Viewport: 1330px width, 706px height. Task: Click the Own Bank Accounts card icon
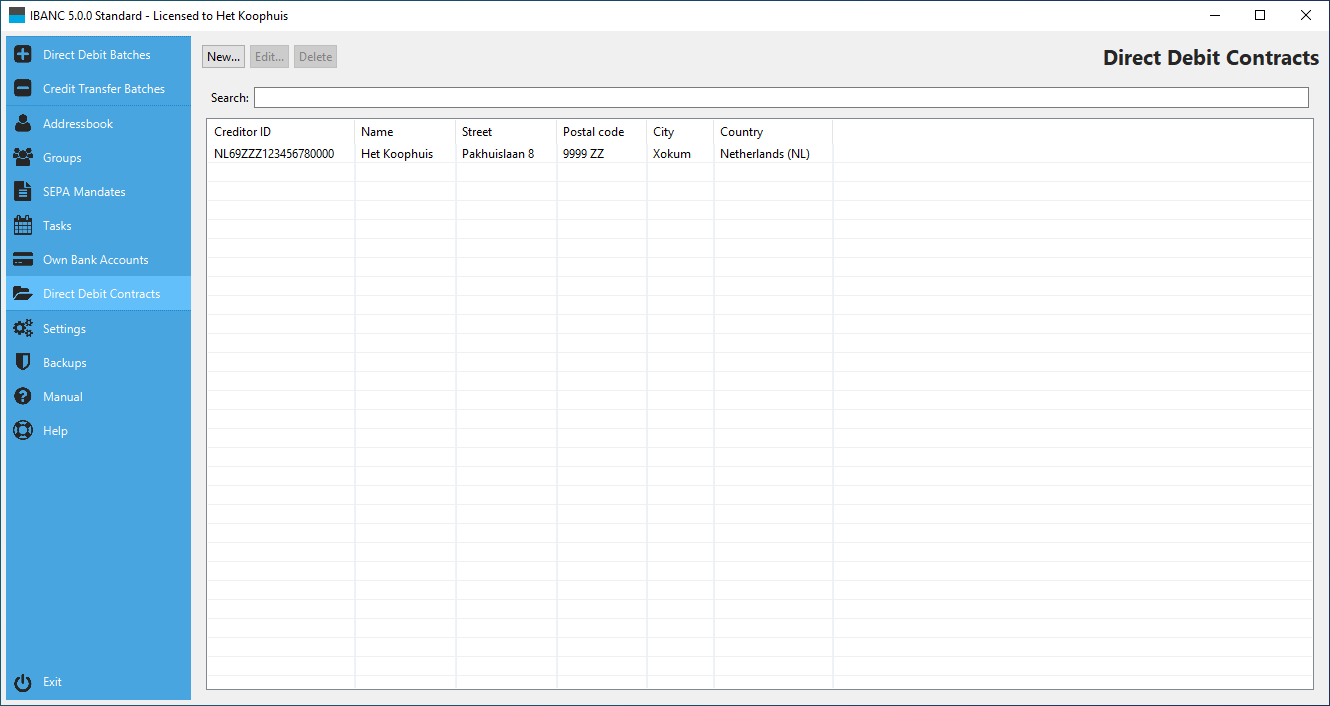point(23,260)
